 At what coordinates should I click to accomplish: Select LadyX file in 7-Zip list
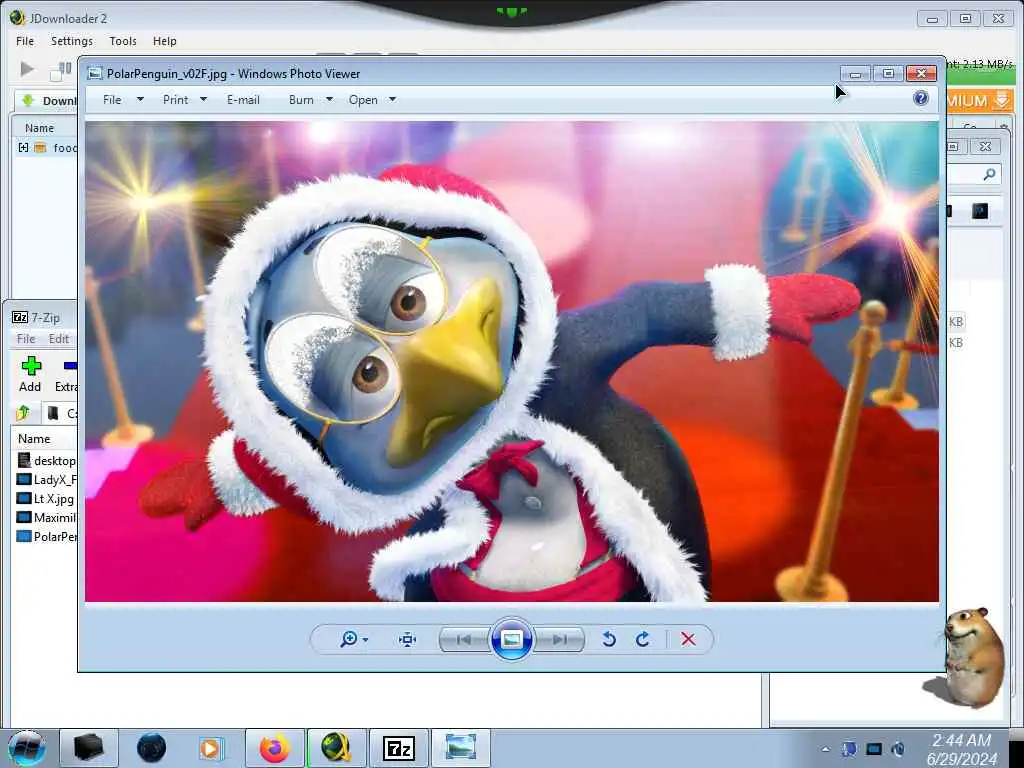point(46,479)
